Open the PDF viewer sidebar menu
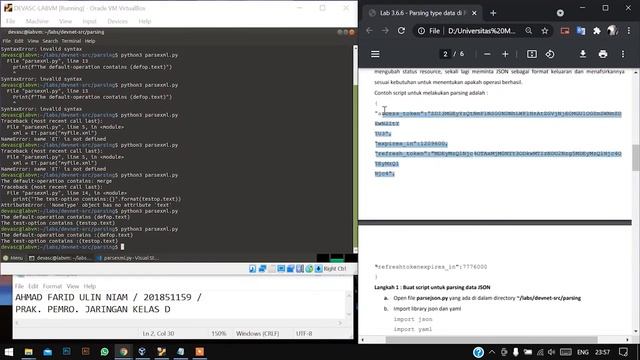This screenshot has height=360, width=640. pos(375,54)
